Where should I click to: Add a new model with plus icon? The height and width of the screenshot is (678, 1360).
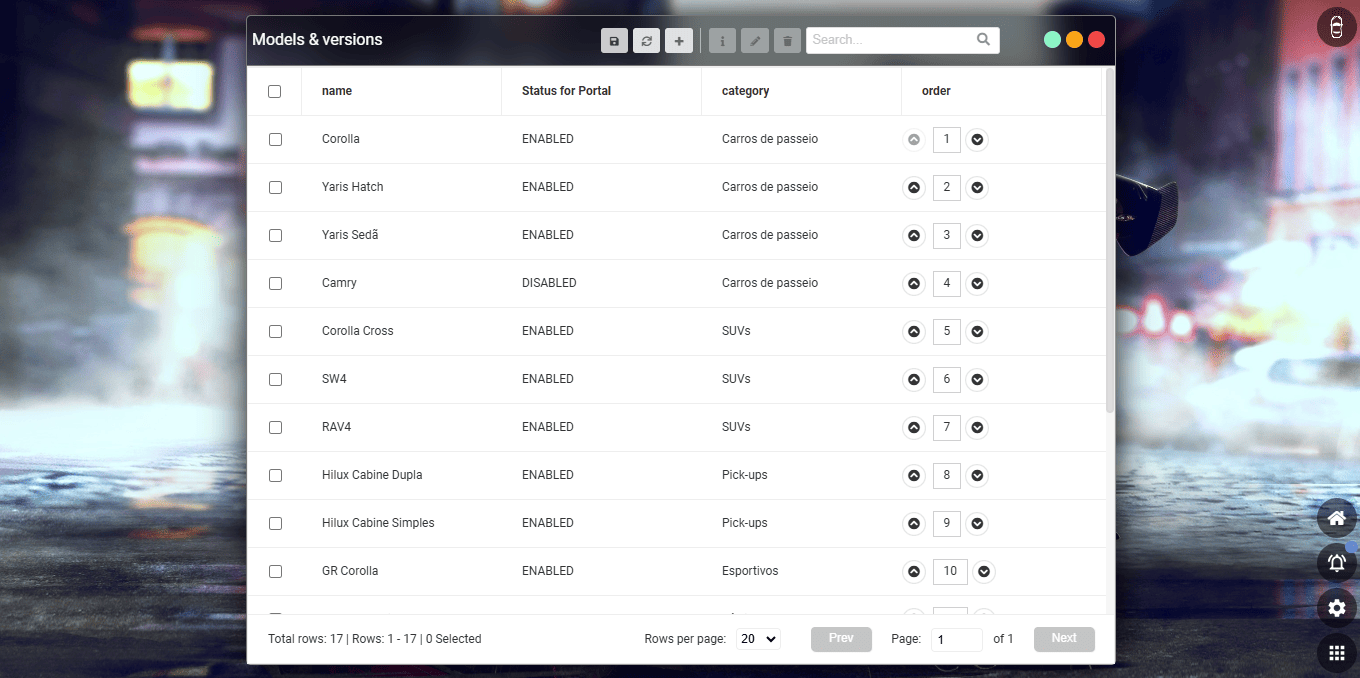click(x=678, y=40)
